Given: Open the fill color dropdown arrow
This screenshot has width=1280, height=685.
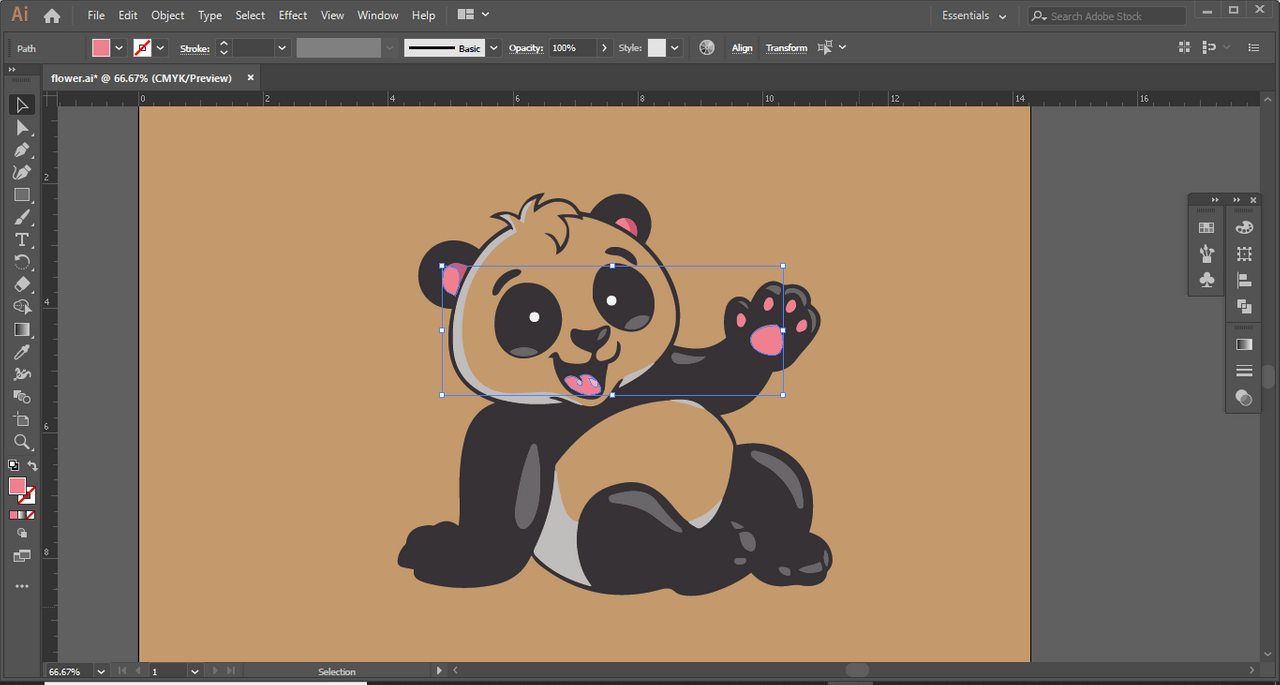Looking at the screenshot, I should 120,48.
